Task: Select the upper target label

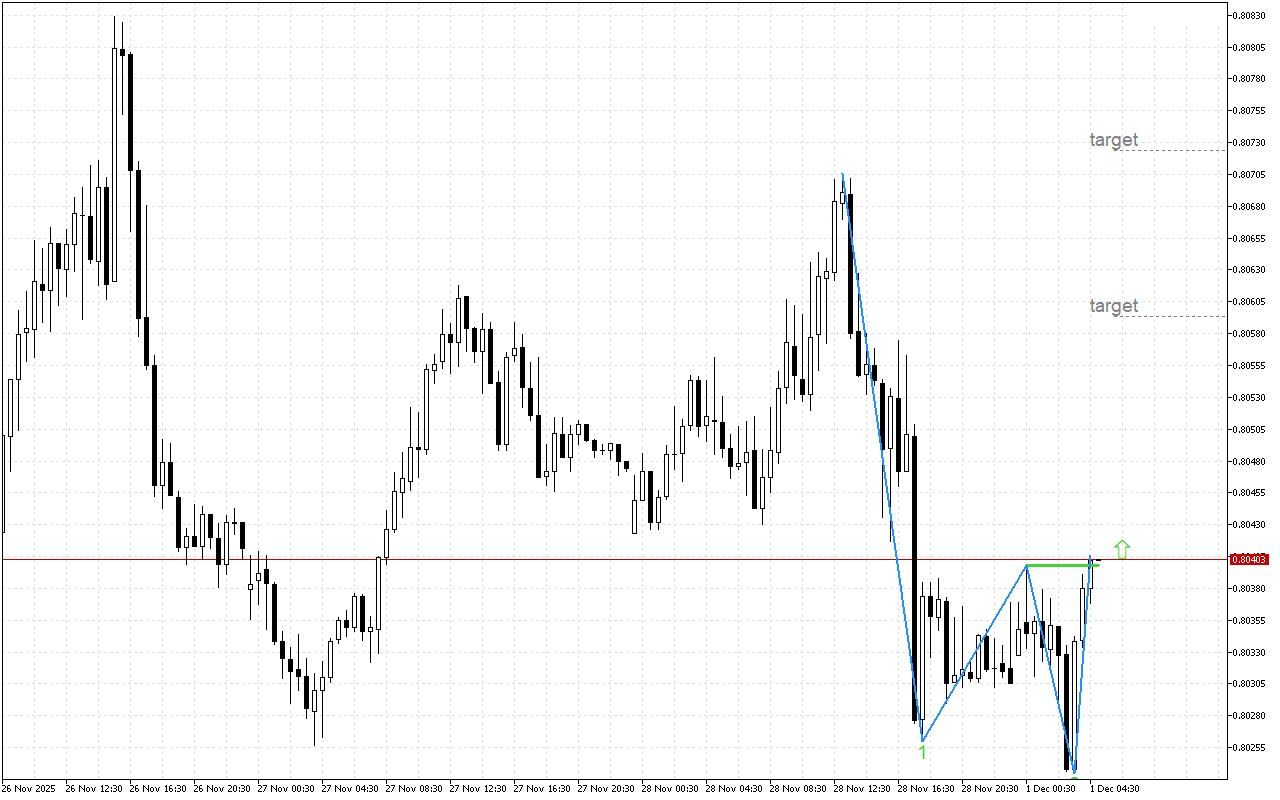Action: (x=1113, y=140)
